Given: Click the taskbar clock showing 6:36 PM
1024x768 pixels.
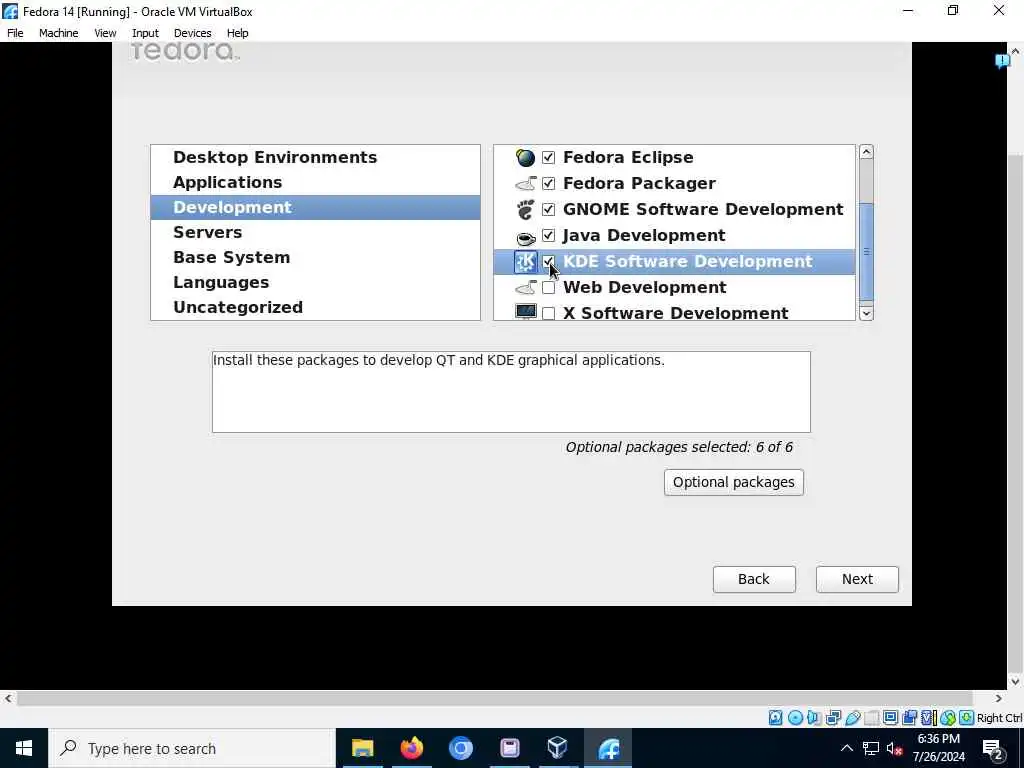Looking at the screenshot, I should coord(938,748).
